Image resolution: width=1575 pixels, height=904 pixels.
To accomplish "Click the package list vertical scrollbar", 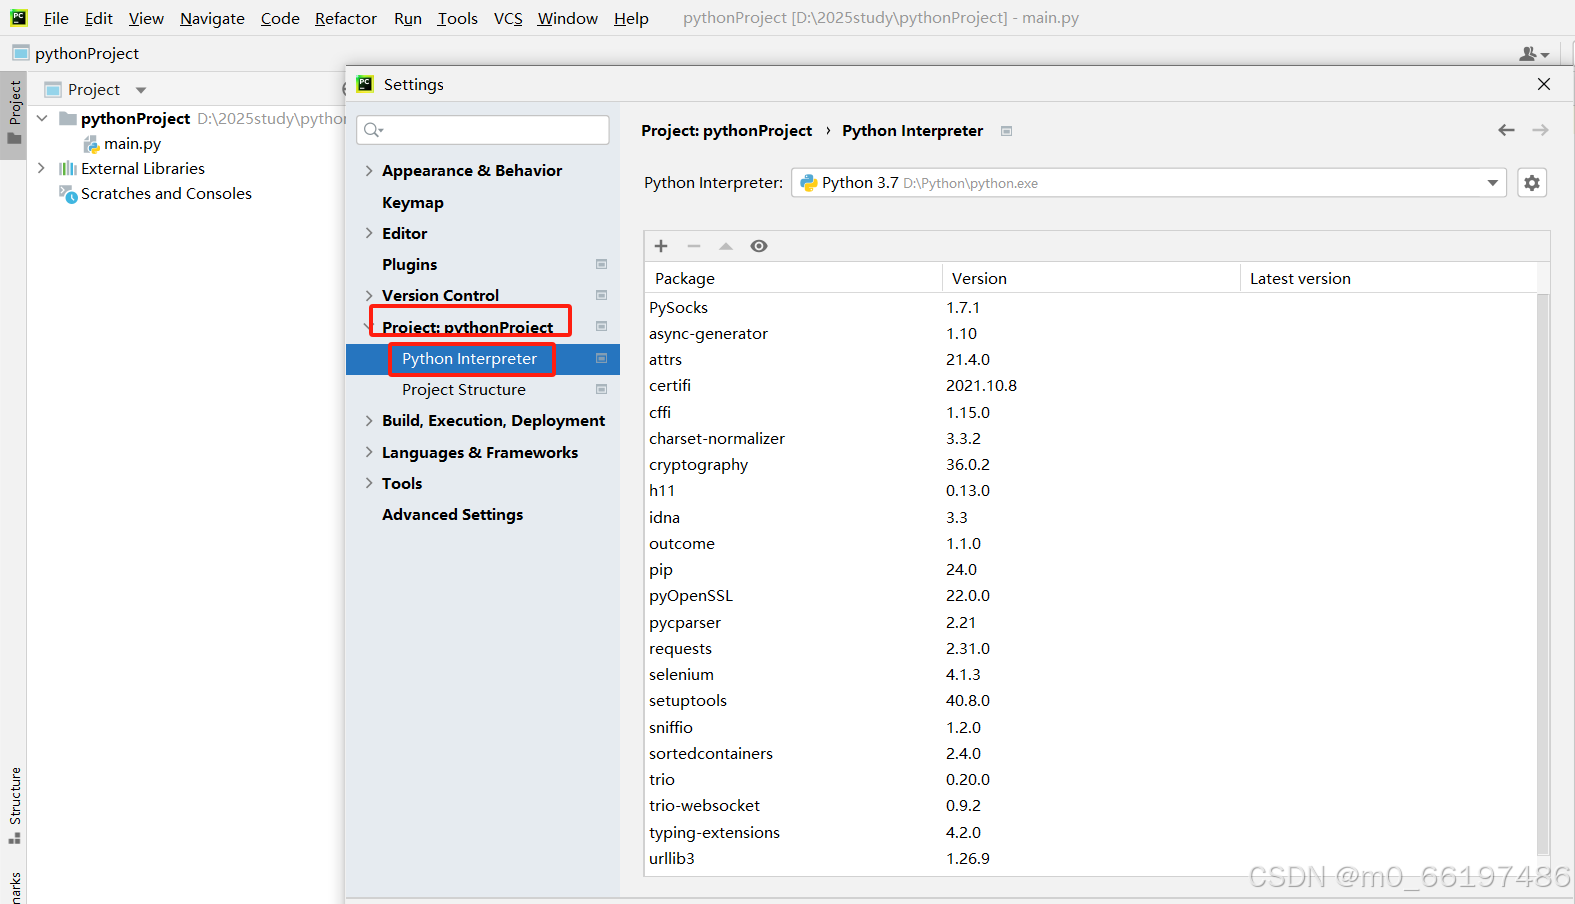I will coord(1543,575).
